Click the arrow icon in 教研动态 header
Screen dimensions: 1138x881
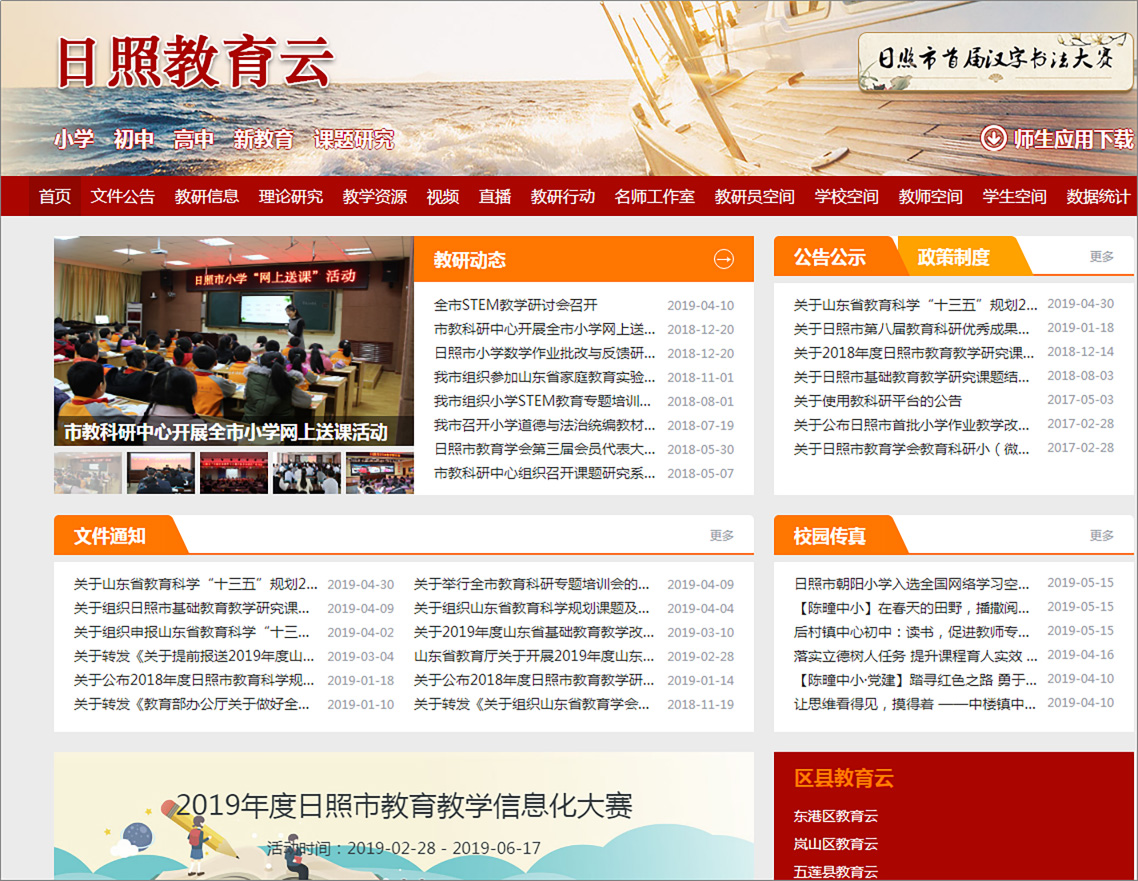(723, 260)
